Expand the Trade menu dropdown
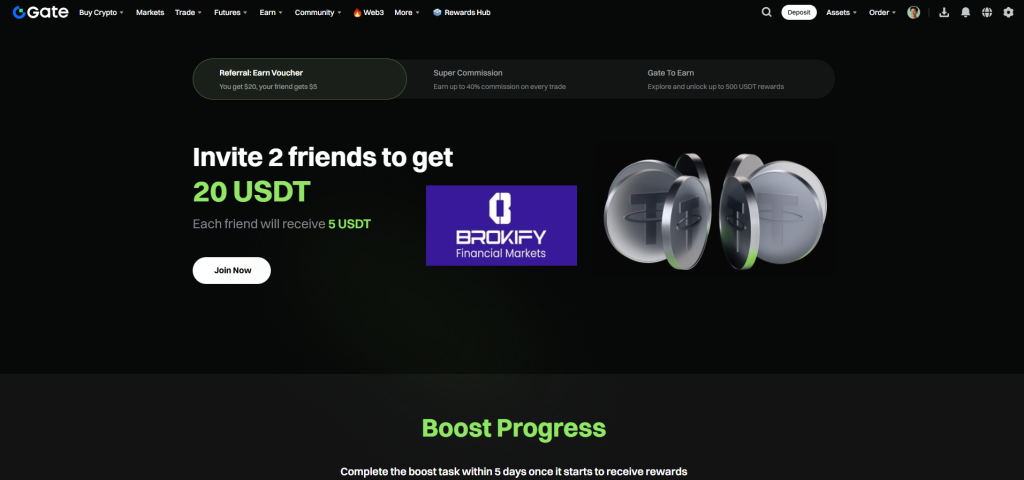Image resolution: width=1024 pixels, height=480 pixels. pyautogui.click(x=188, y=12)
